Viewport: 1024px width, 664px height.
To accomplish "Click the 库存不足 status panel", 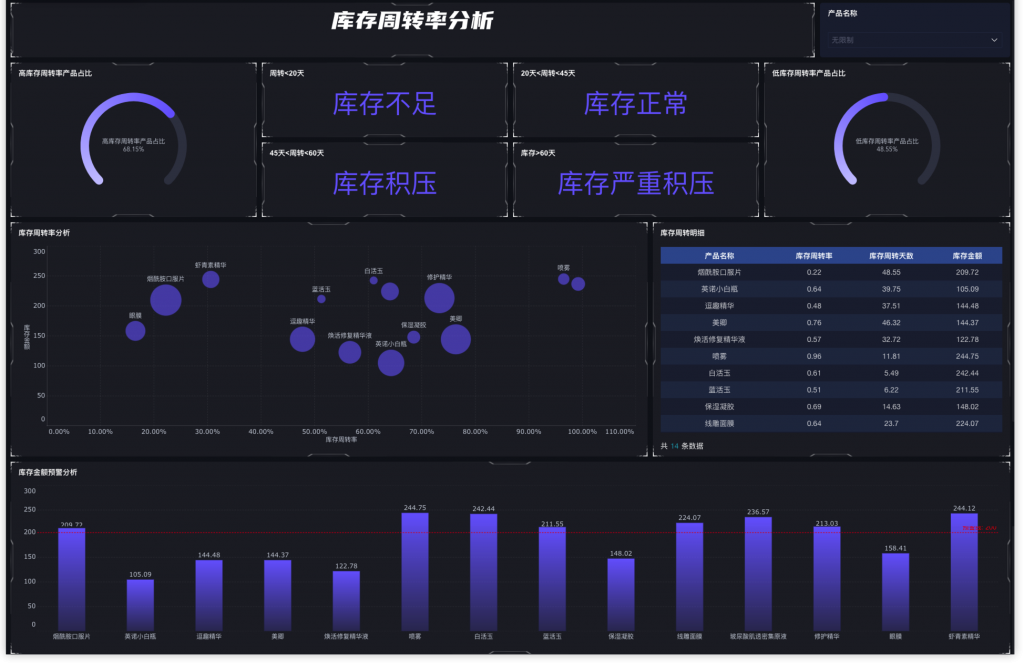I will (384, 104).
